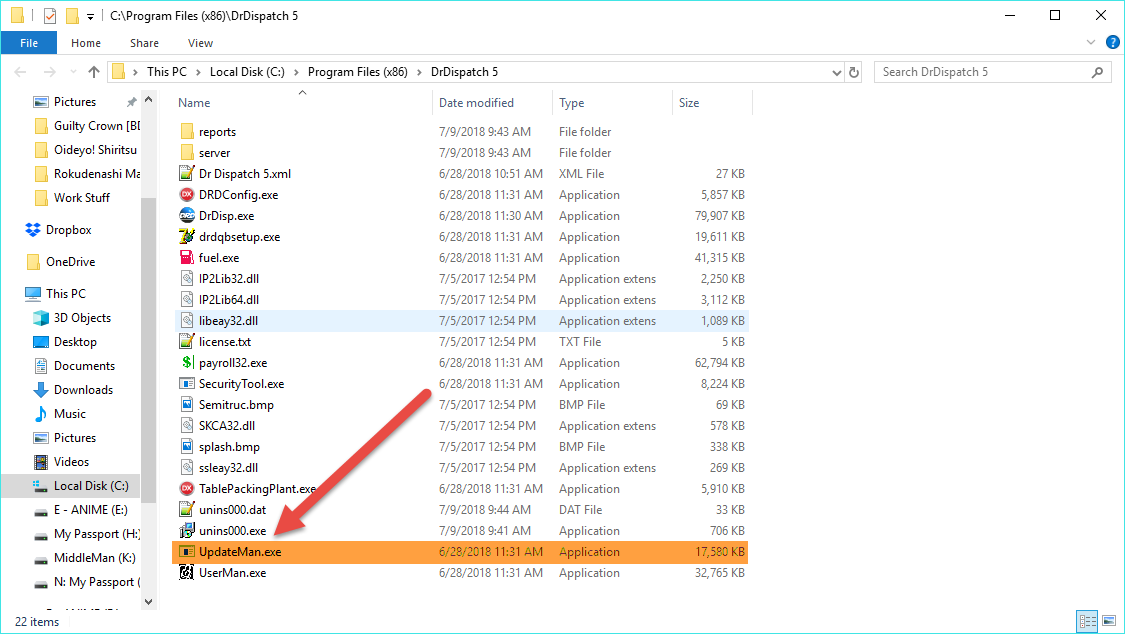This screenshot has height=634, width=1125.
Task: Select the libeay32.dll file
Action: [461, 321]
